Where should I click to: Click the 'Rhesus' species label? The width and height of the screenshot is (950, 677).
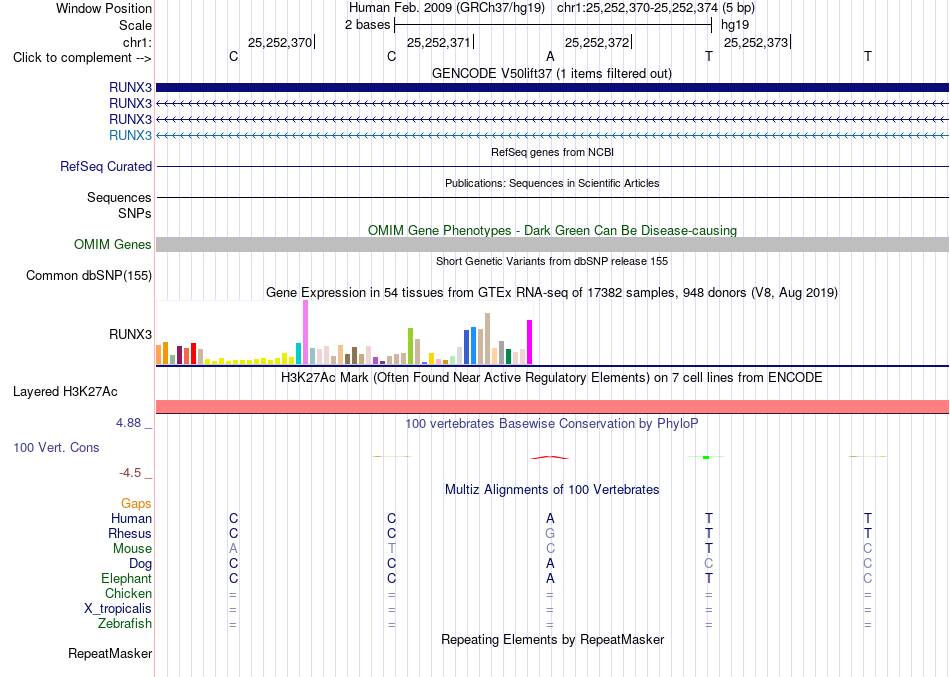click(130, 533)
